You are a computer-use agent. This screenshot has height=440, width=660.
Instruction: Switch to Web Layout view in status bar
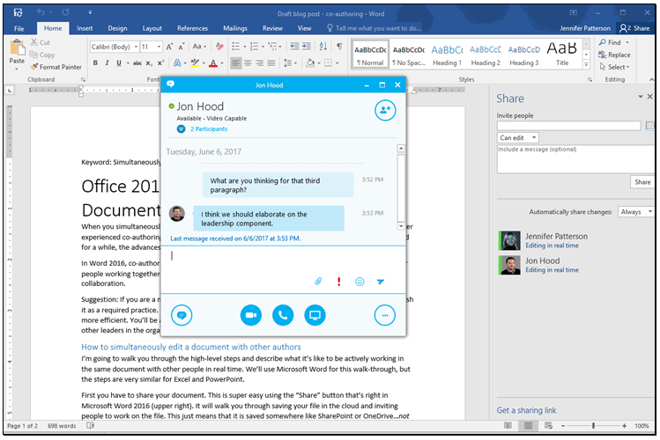548,426
